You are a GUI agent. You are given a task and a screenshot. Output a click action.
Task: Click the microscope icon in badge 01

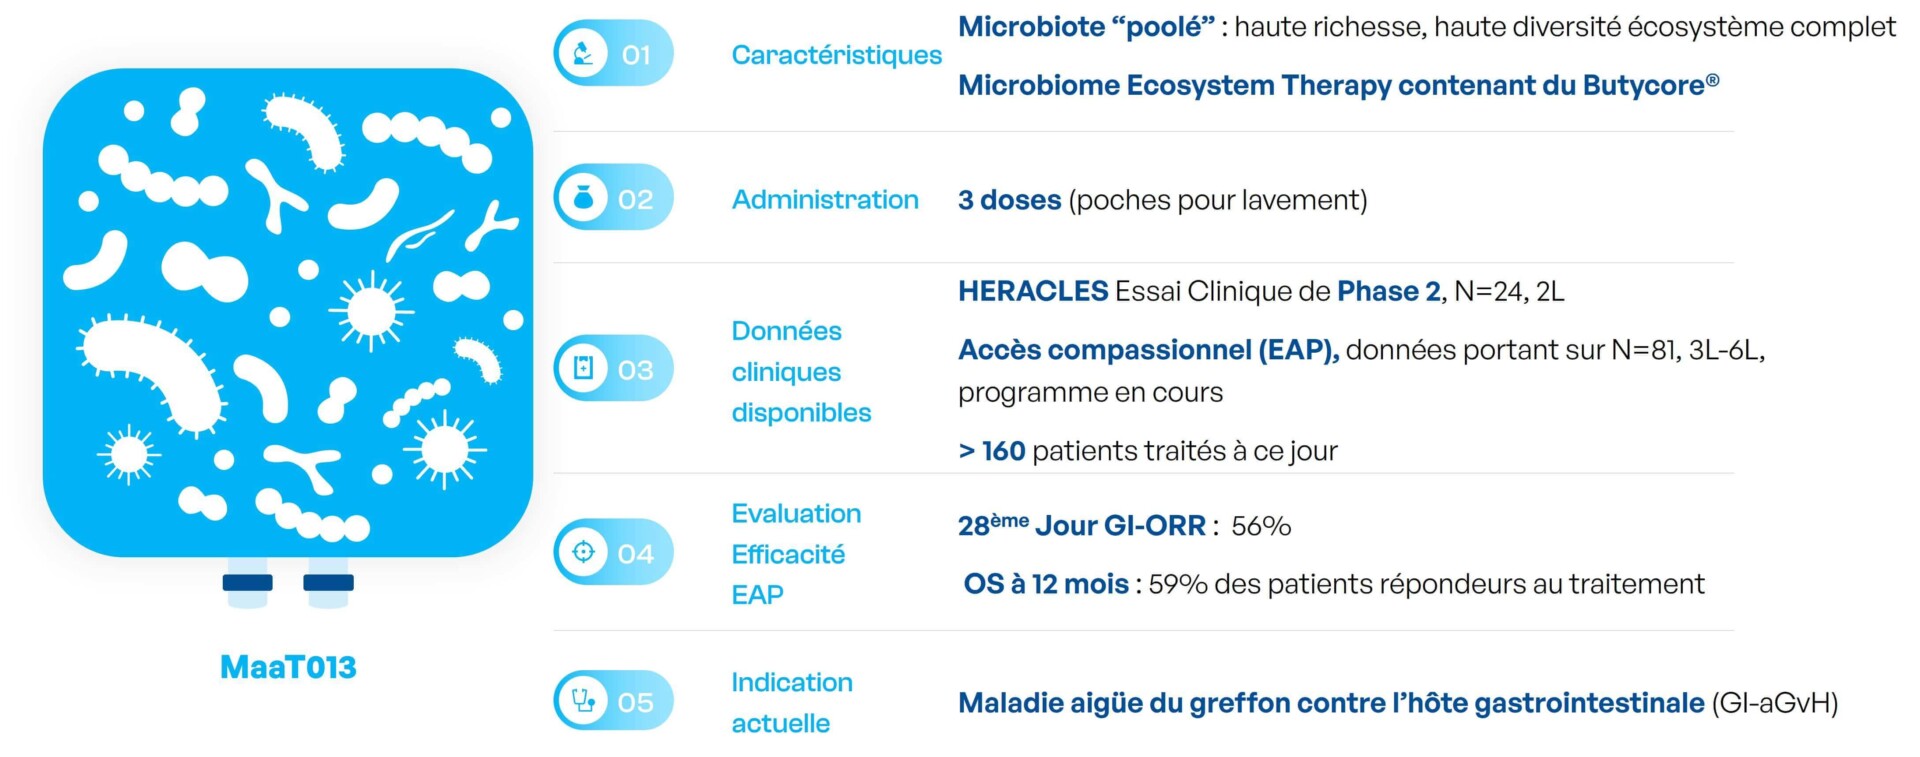(583, 53)
